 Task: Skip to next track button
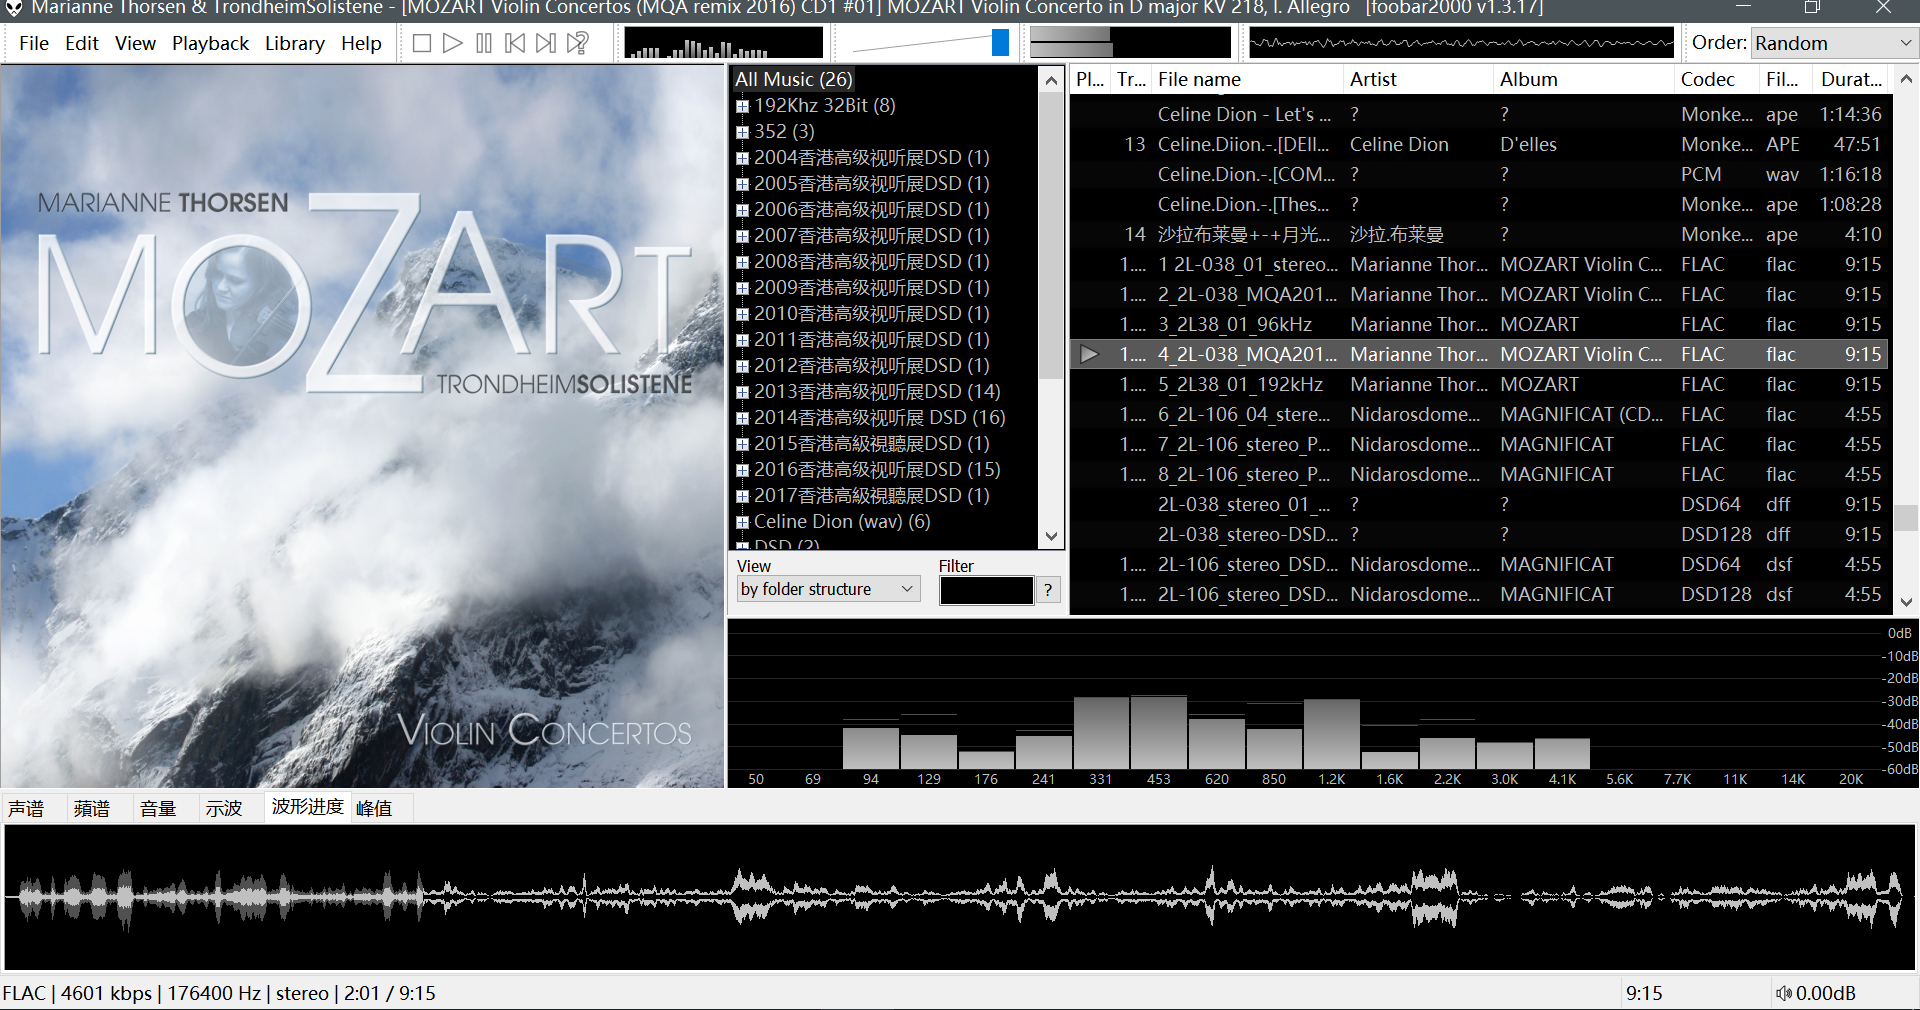click(x=546, y=43)
